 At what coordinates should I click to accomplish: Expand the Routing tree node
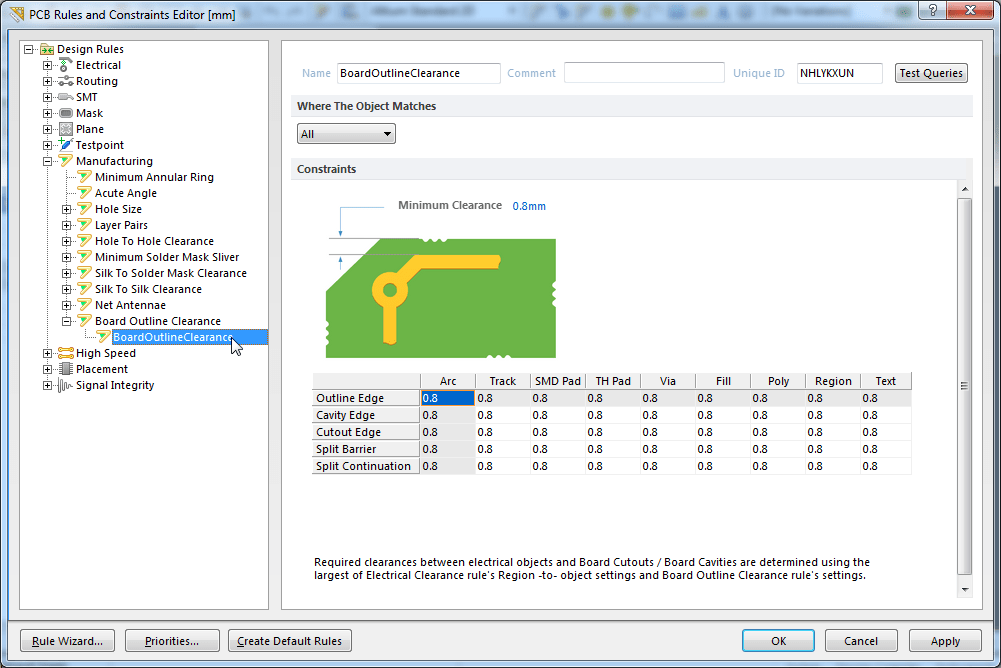(47, 81)
